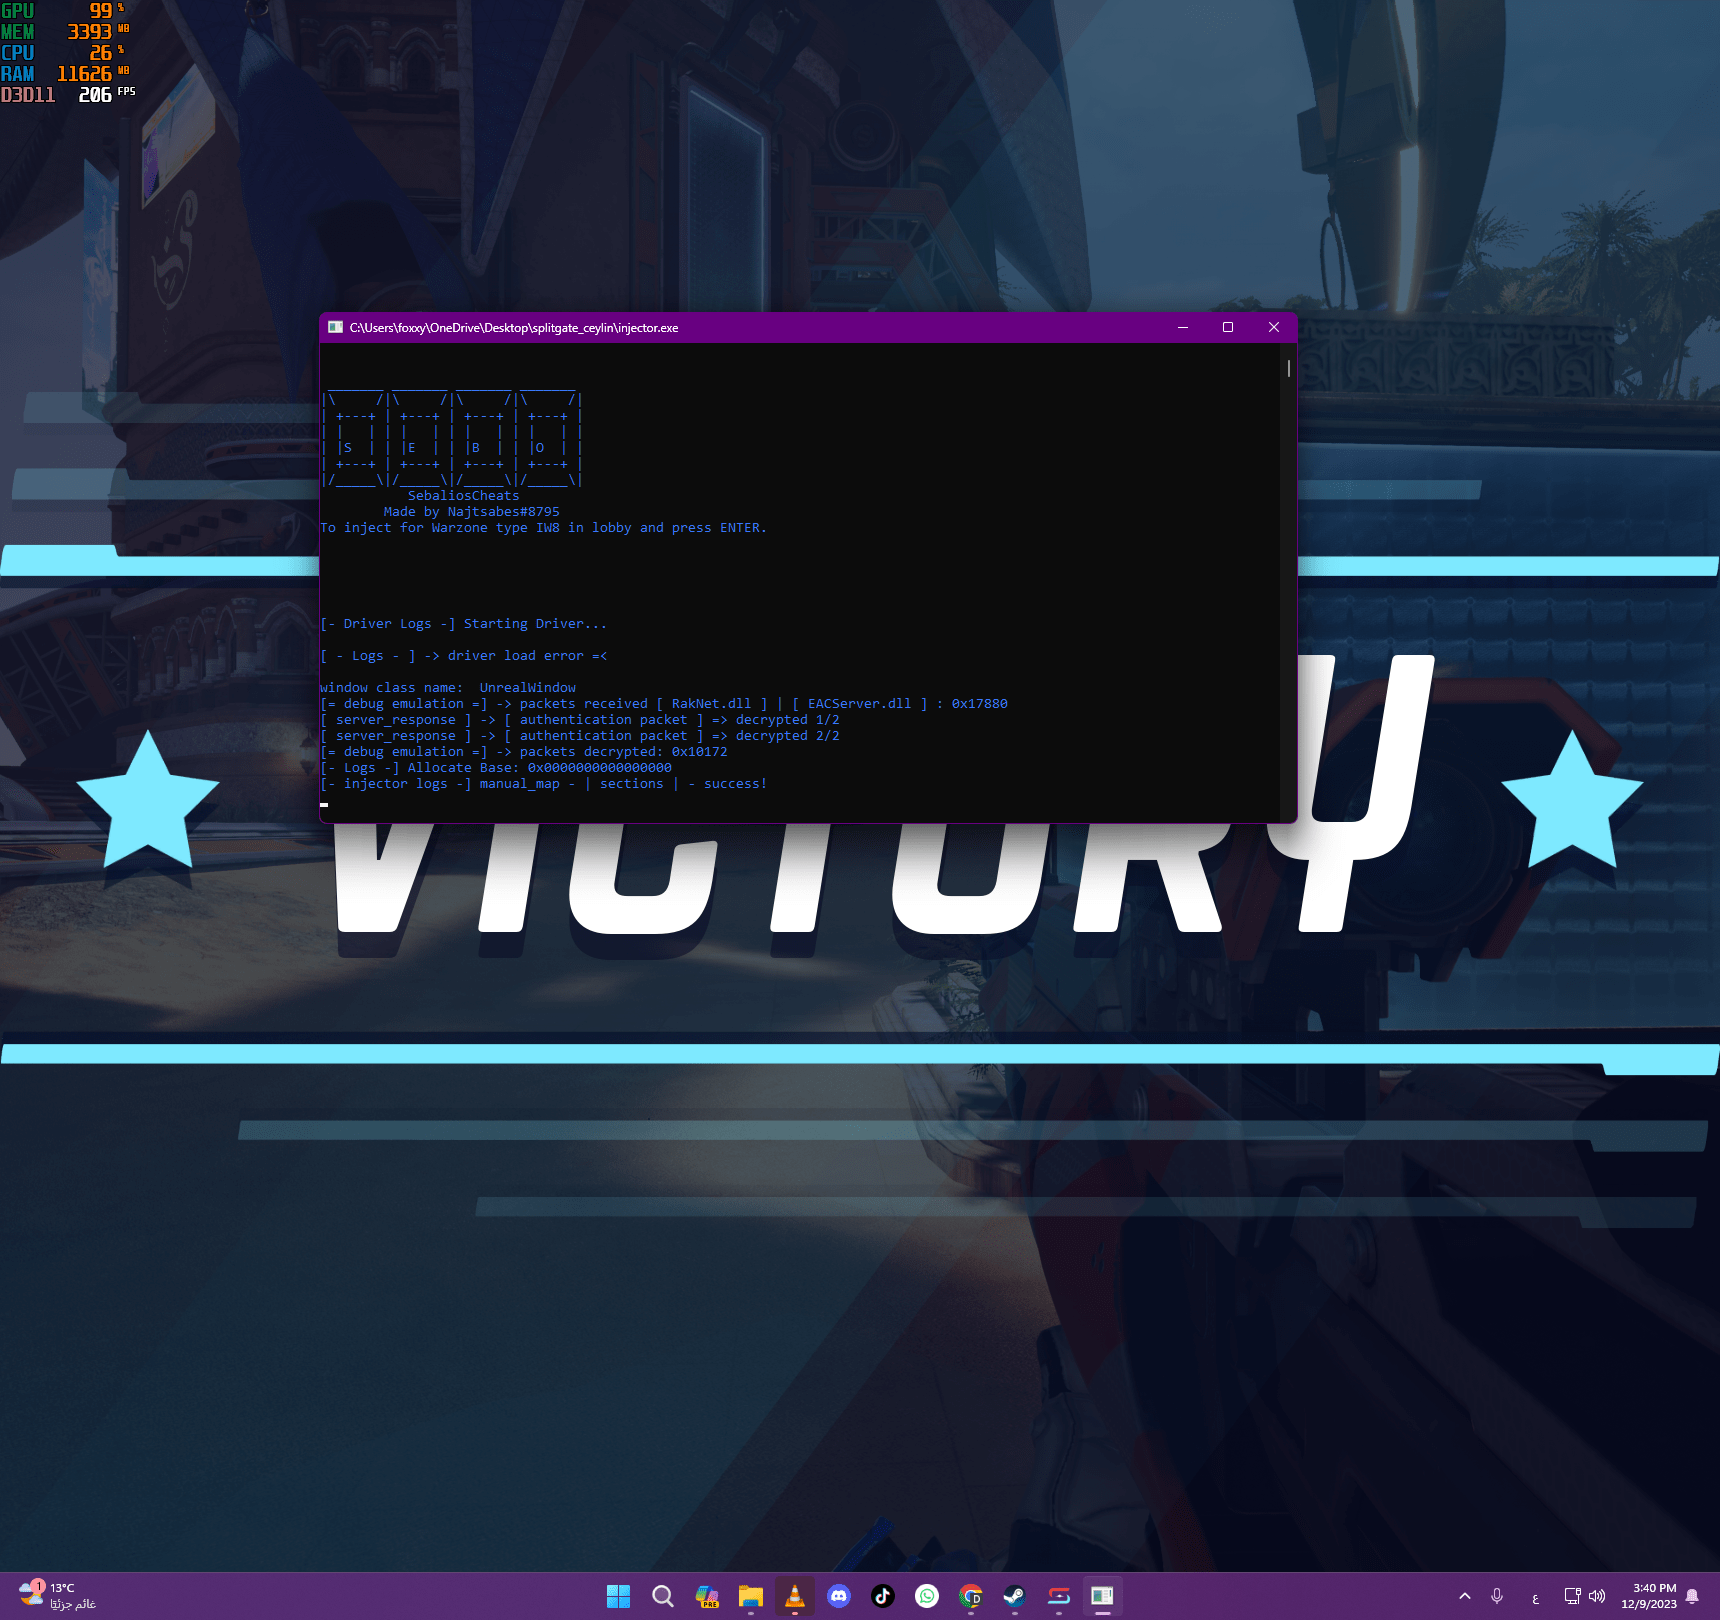Show hidden system tray icons
The height and width of the screenshot is (1620, 1720).
click(x=1465, y=1596)
